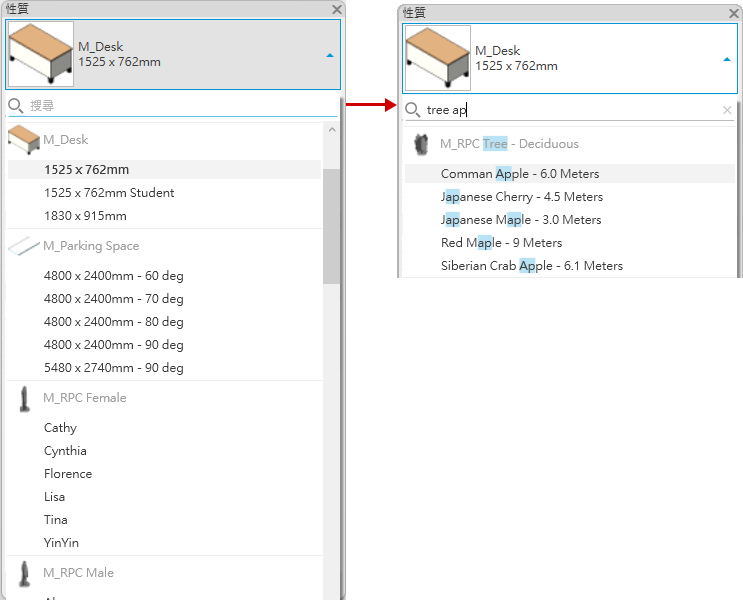Click the M_Parking Space family icon

(x=24, y=245)
